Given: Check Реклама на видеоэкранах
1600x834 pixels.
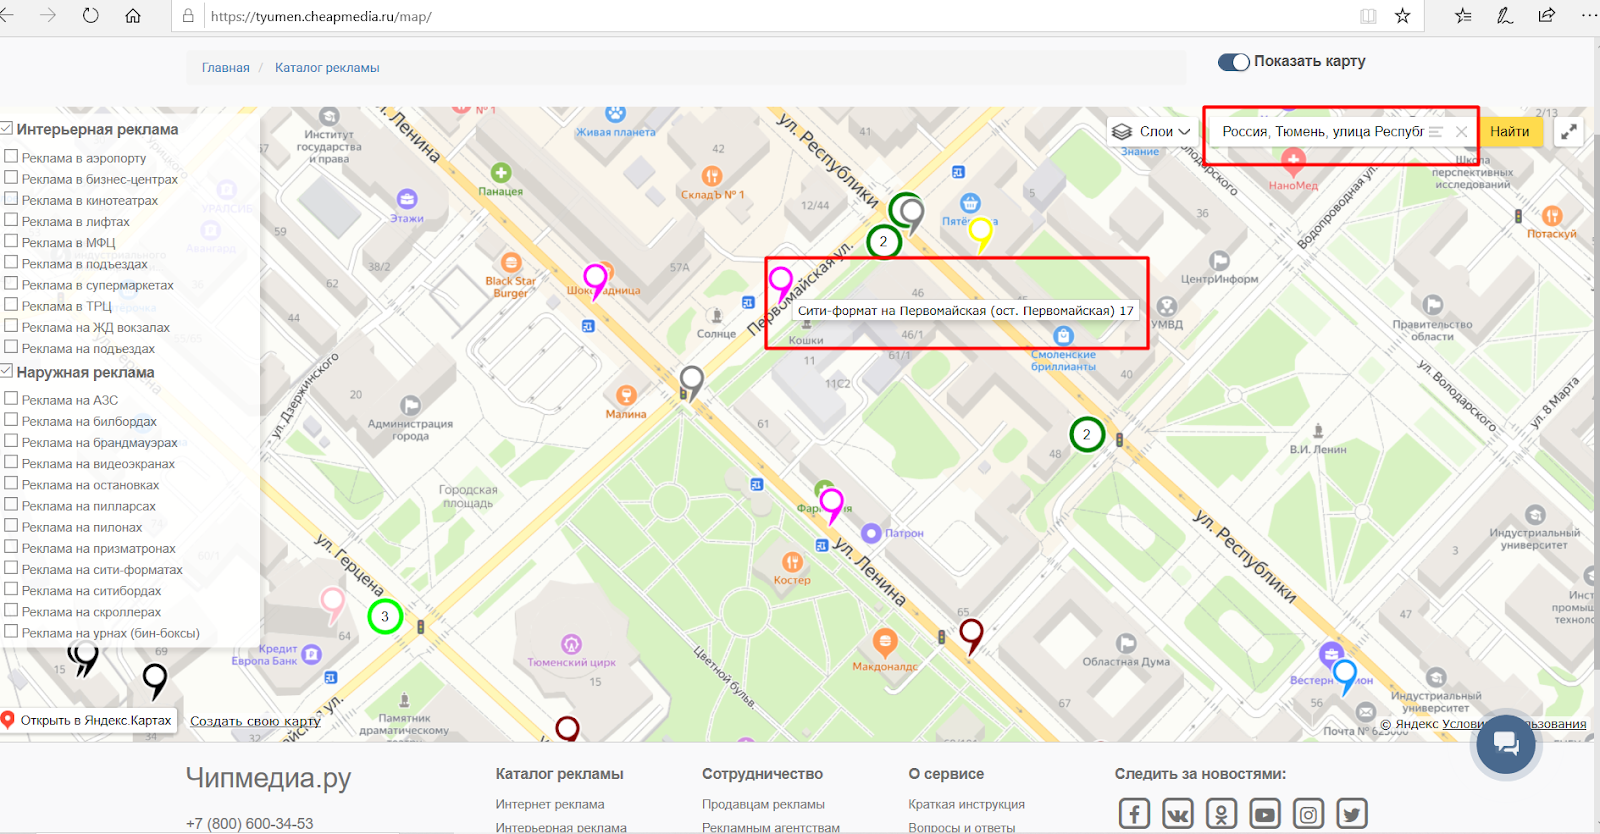Looking at the screenshot, I should pos(12,462).
